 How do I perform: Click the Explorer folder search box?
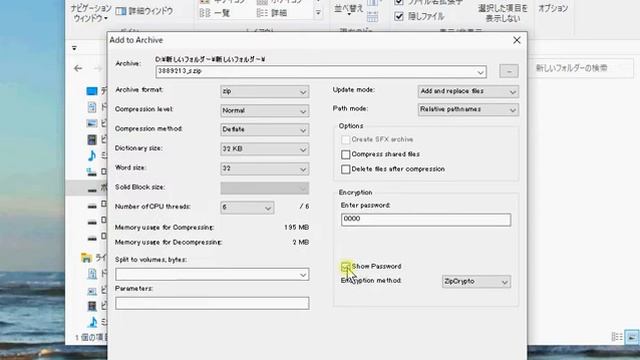(581, 68)
